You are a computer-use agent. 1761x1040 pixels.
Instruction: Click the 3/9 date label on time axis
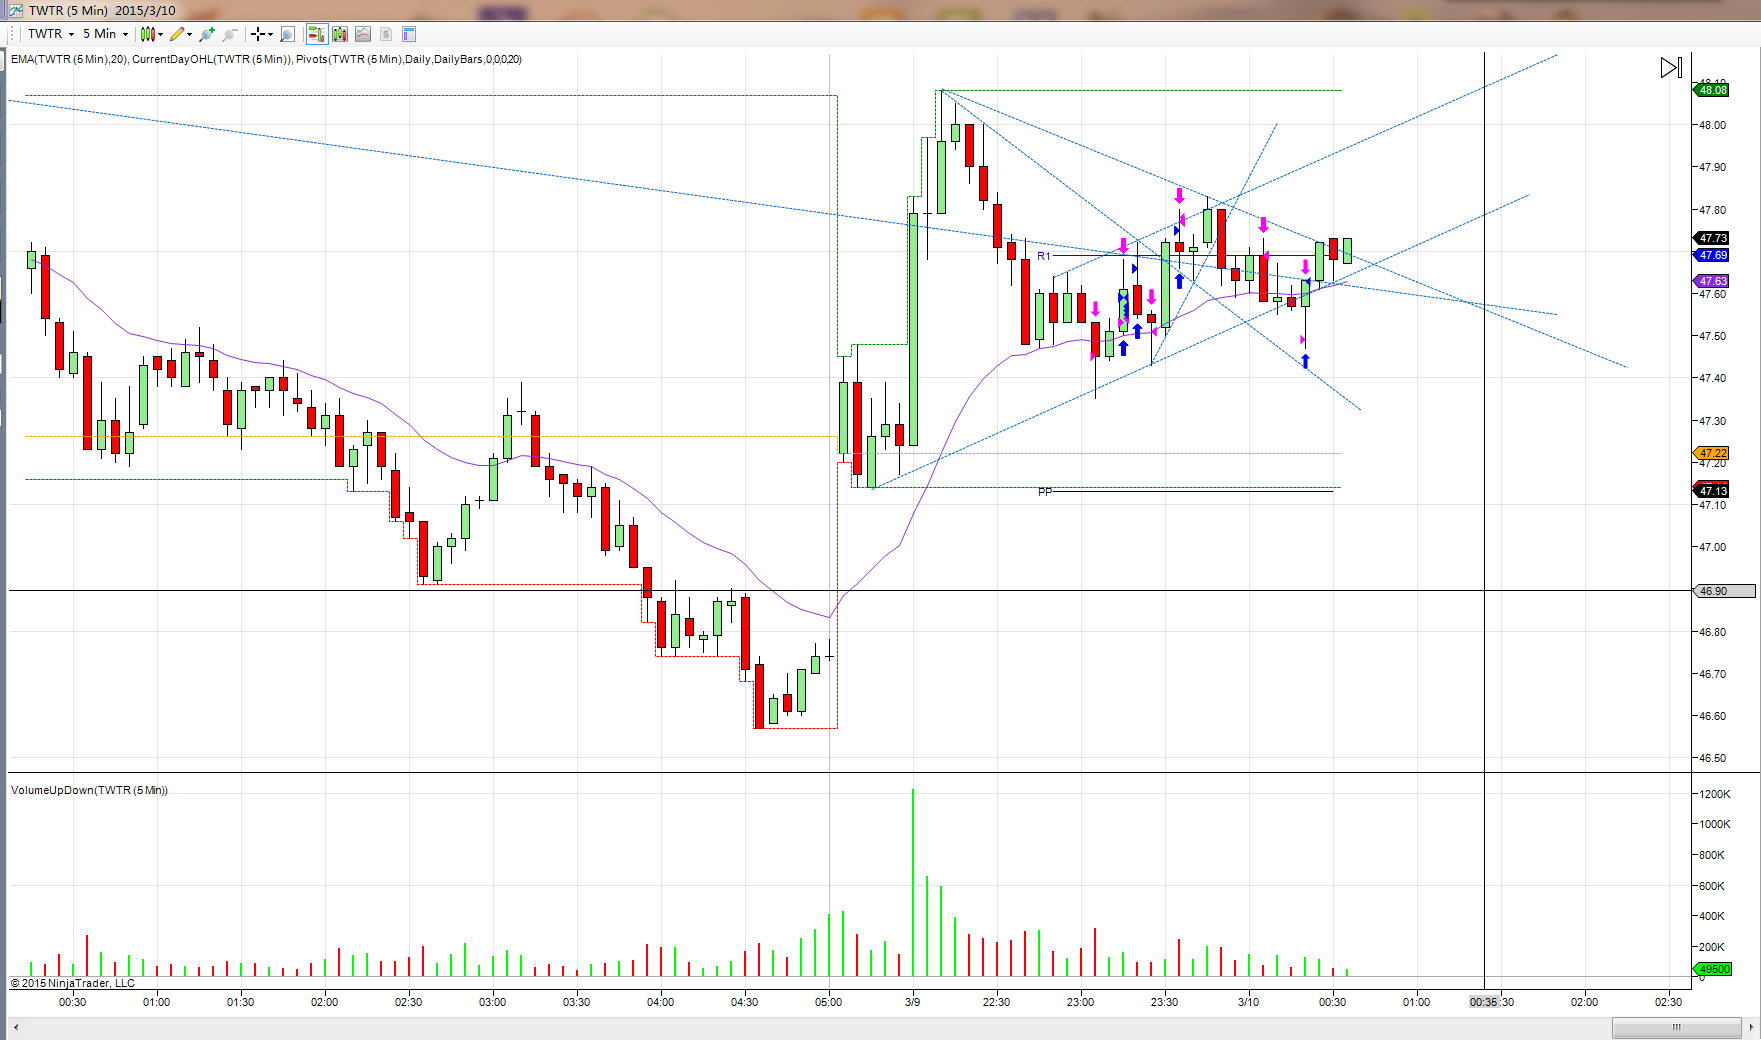click(913, 1002)
